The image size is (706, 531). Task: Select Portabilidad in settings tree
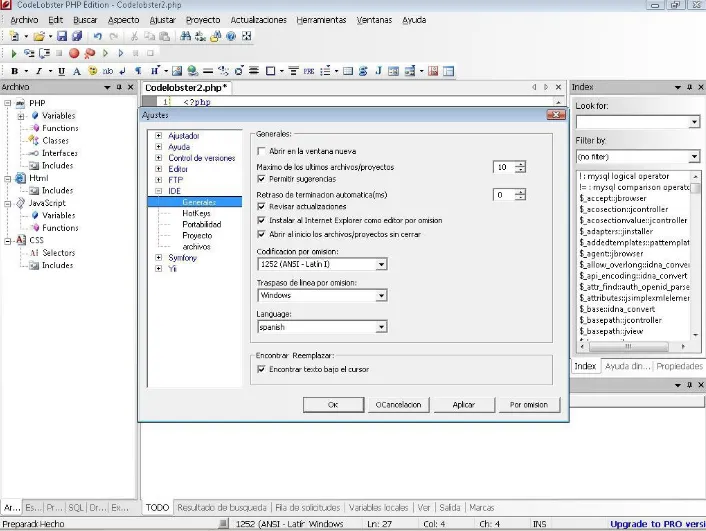click(202, 224)
